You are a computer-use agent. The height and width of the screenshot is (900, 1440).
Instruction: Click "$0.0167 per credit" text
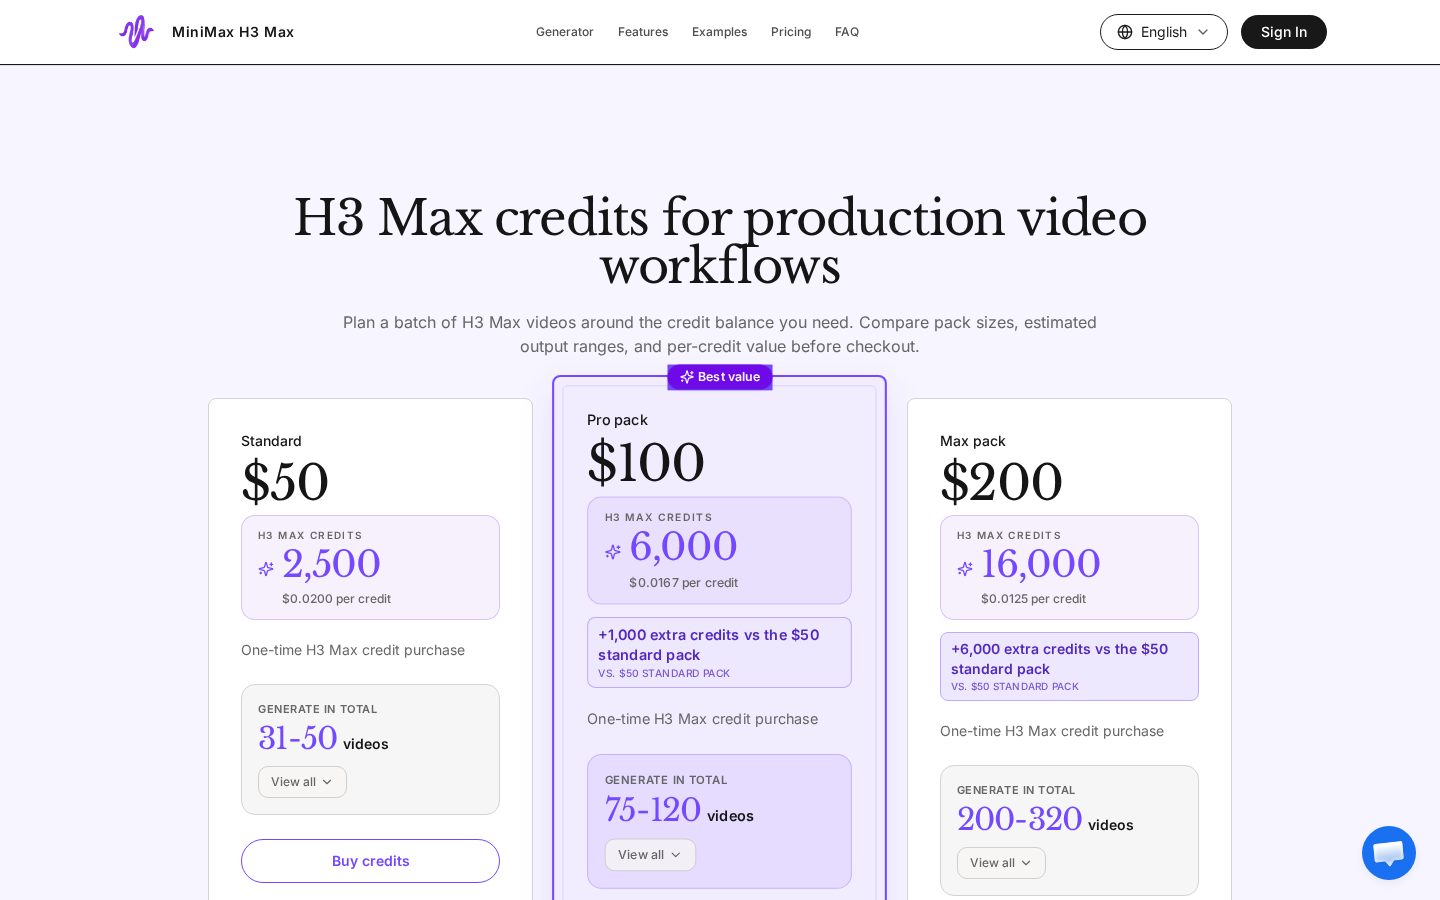coord(683,583)
